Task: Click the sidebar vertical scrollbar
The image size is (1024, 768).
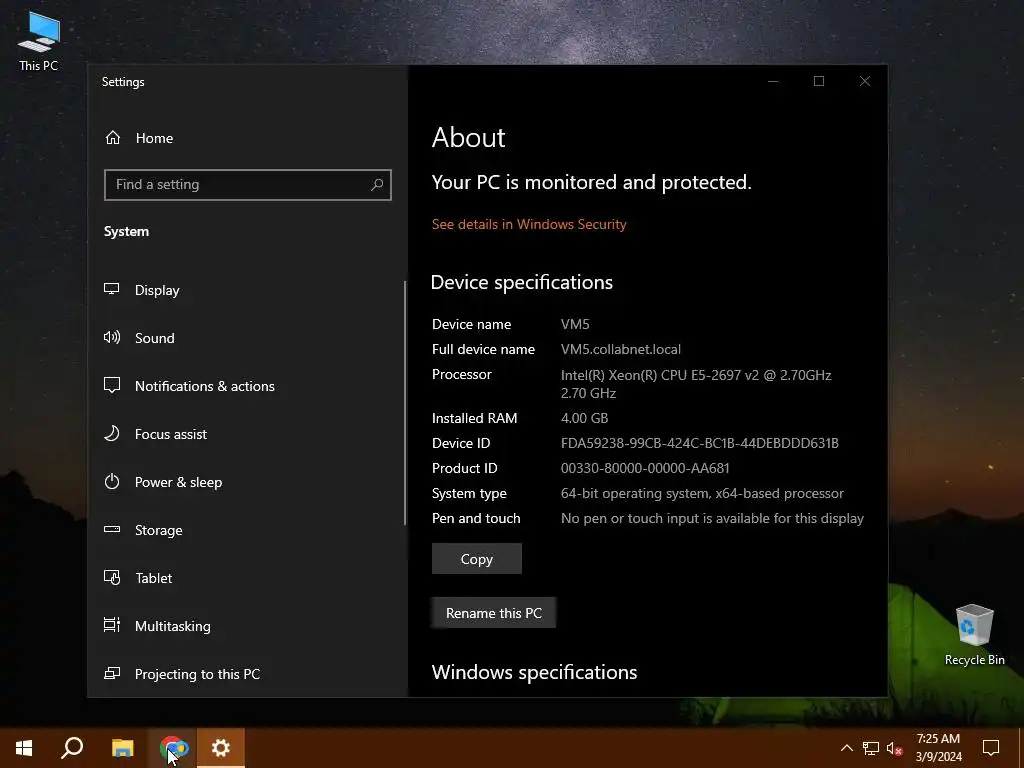Action: click(405, 402)
